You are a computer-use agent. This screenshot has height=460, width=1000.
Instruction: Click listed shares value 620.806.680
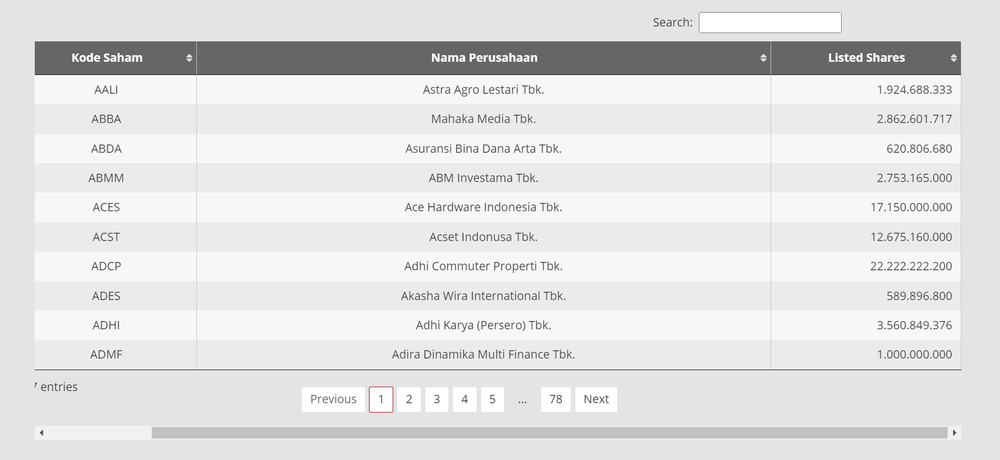[919, 149]
